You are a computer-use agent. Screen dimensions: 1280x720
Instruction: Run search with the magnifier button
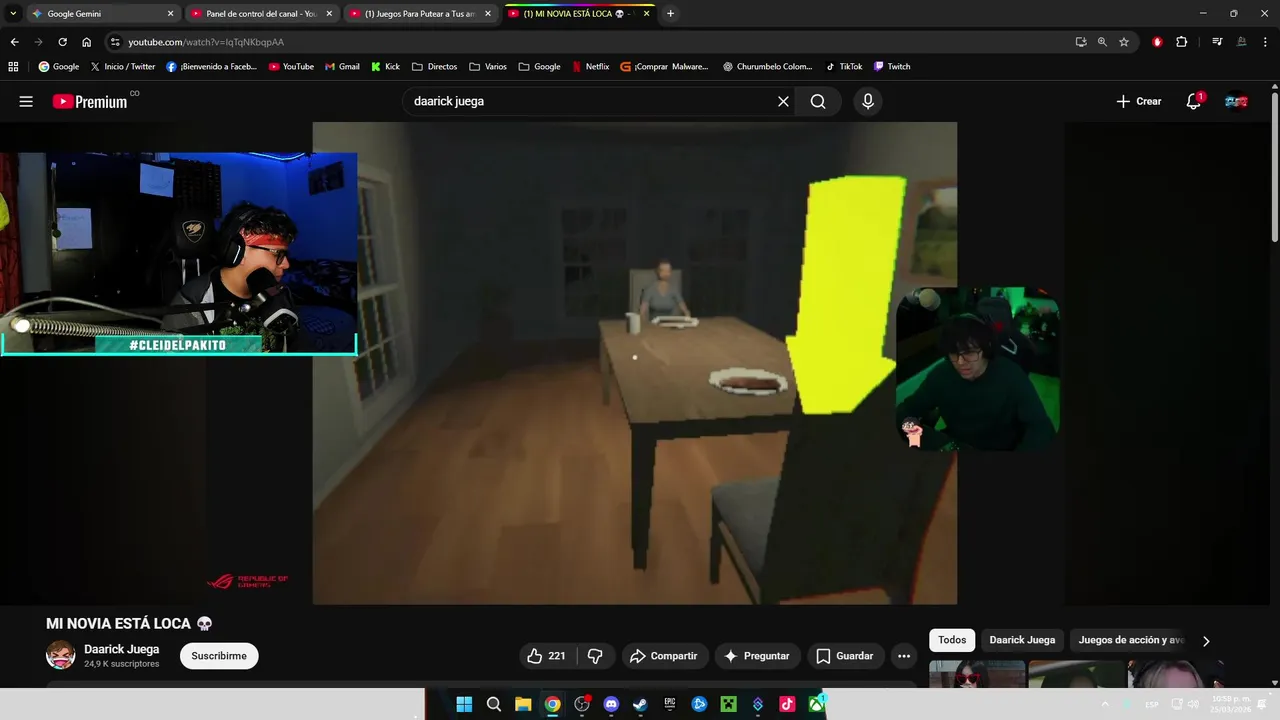(818, 101)
